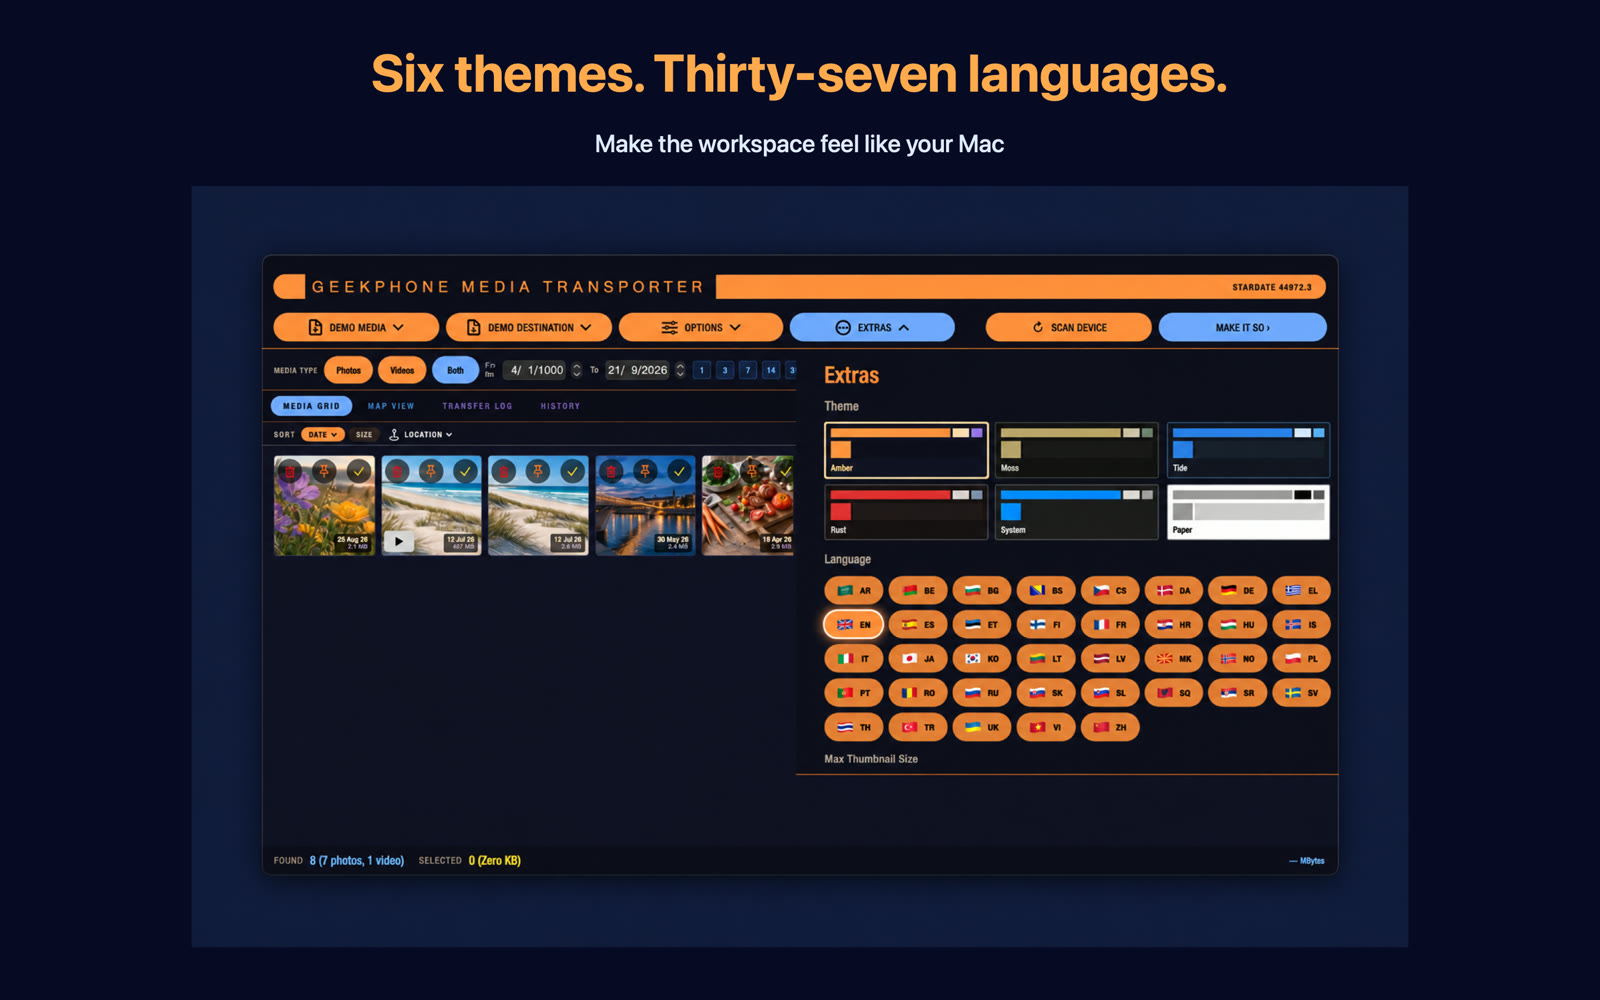Select the Media Grid tab
The image size is (1600, 1000).
pyautogui.click(x=311, y=406)
